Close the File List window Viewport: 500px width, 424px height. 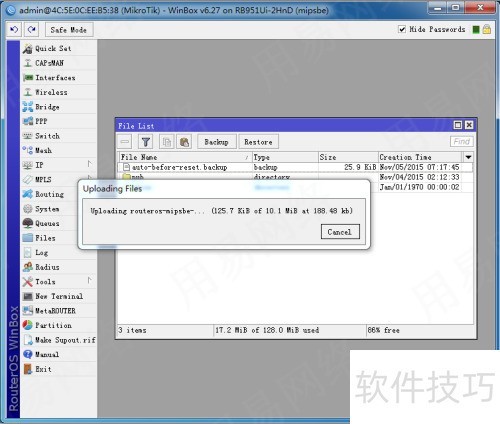point(469,125)
